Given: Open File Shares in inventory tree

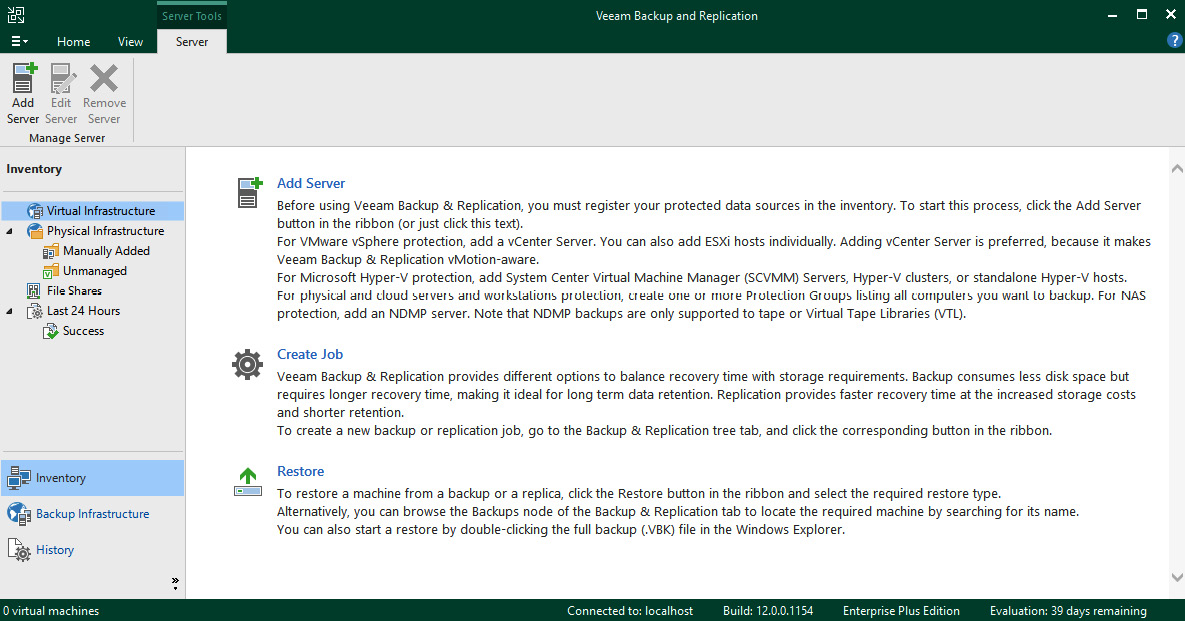Looking at the screenshot, I should 74,291.
